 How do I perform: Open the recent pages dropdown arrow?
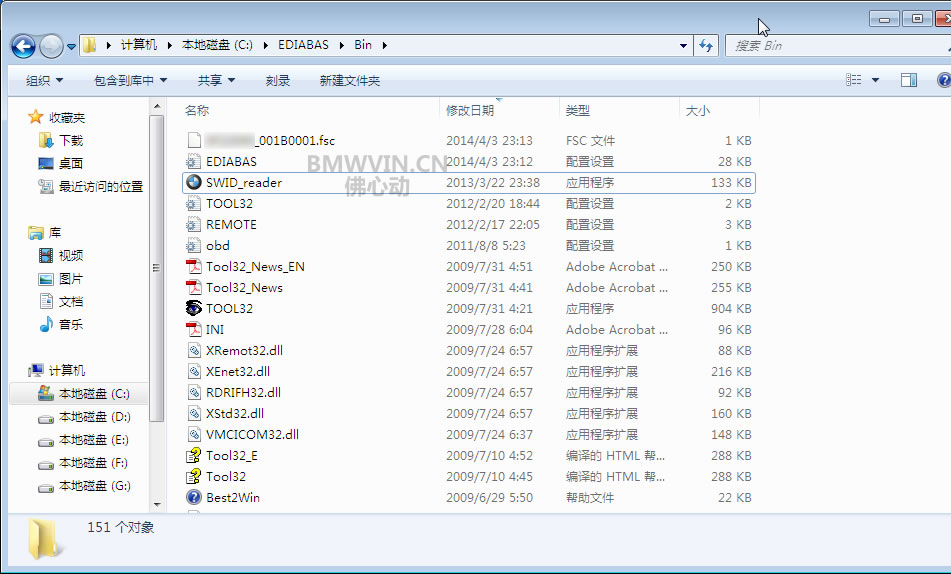(72, 47)
